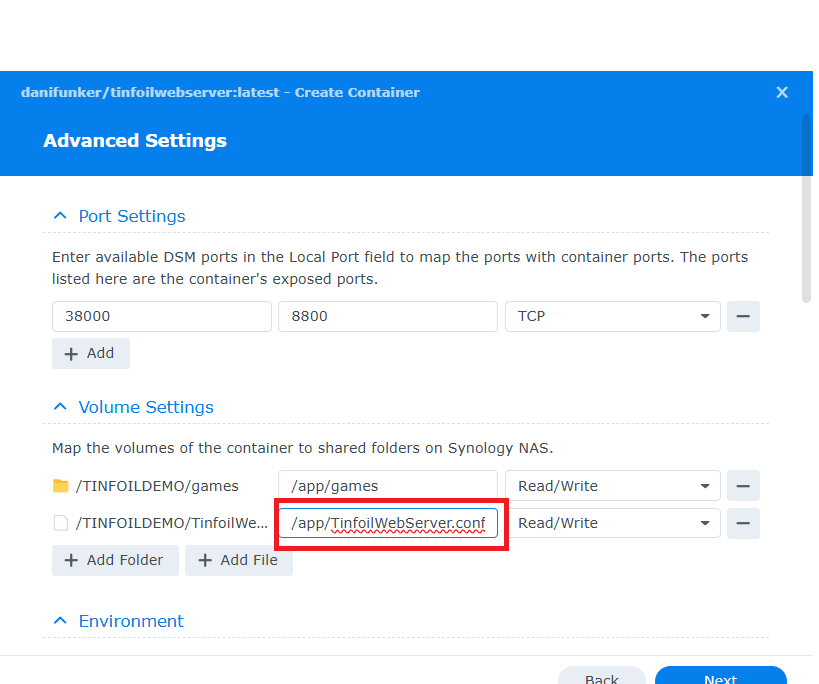
Task: Open the TCP protocol dropdown
Action: [612, 316]
